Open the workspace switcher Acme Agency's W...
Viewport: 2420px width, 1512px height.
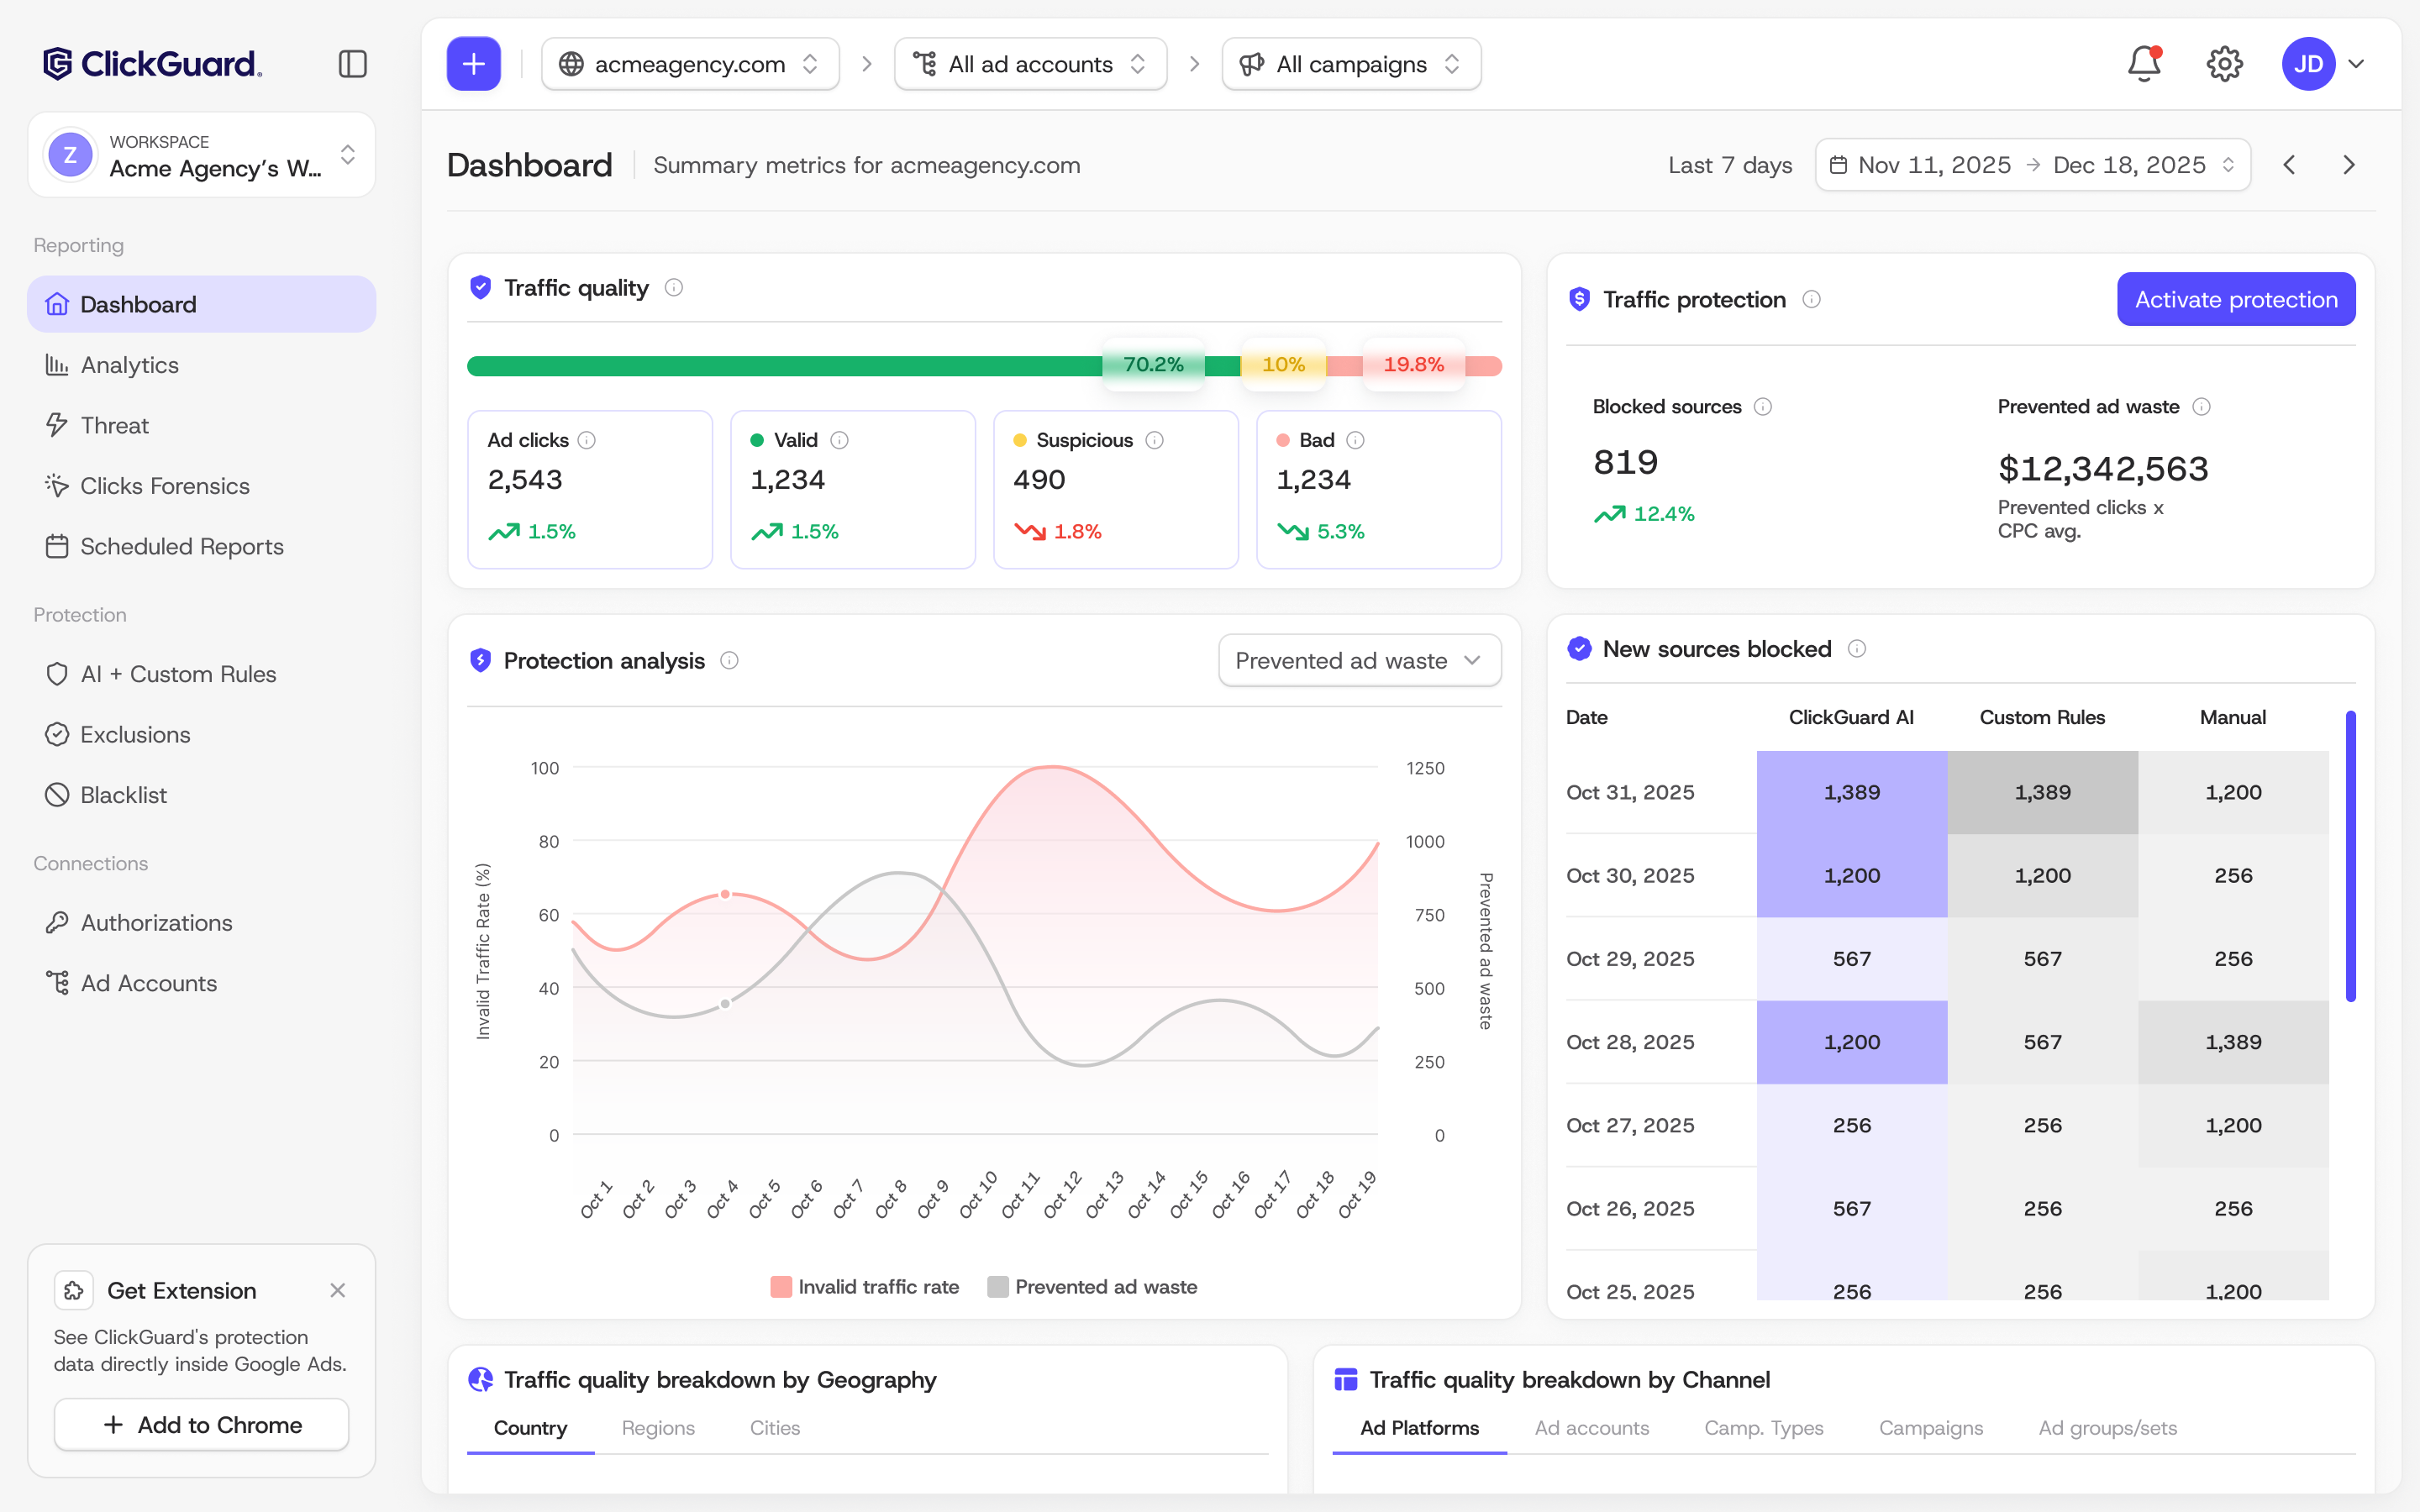click(202, 155)
